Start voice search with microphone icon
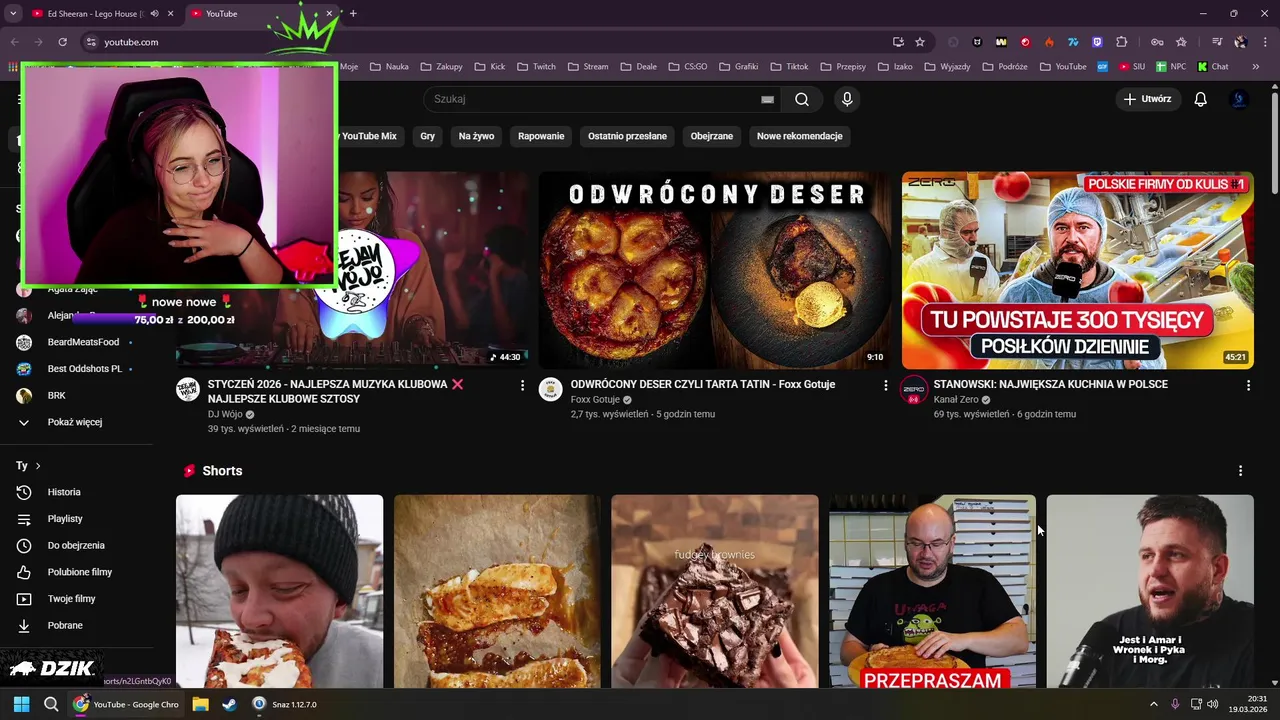This screenshot has width=1280, height=720. pos(847,99)
